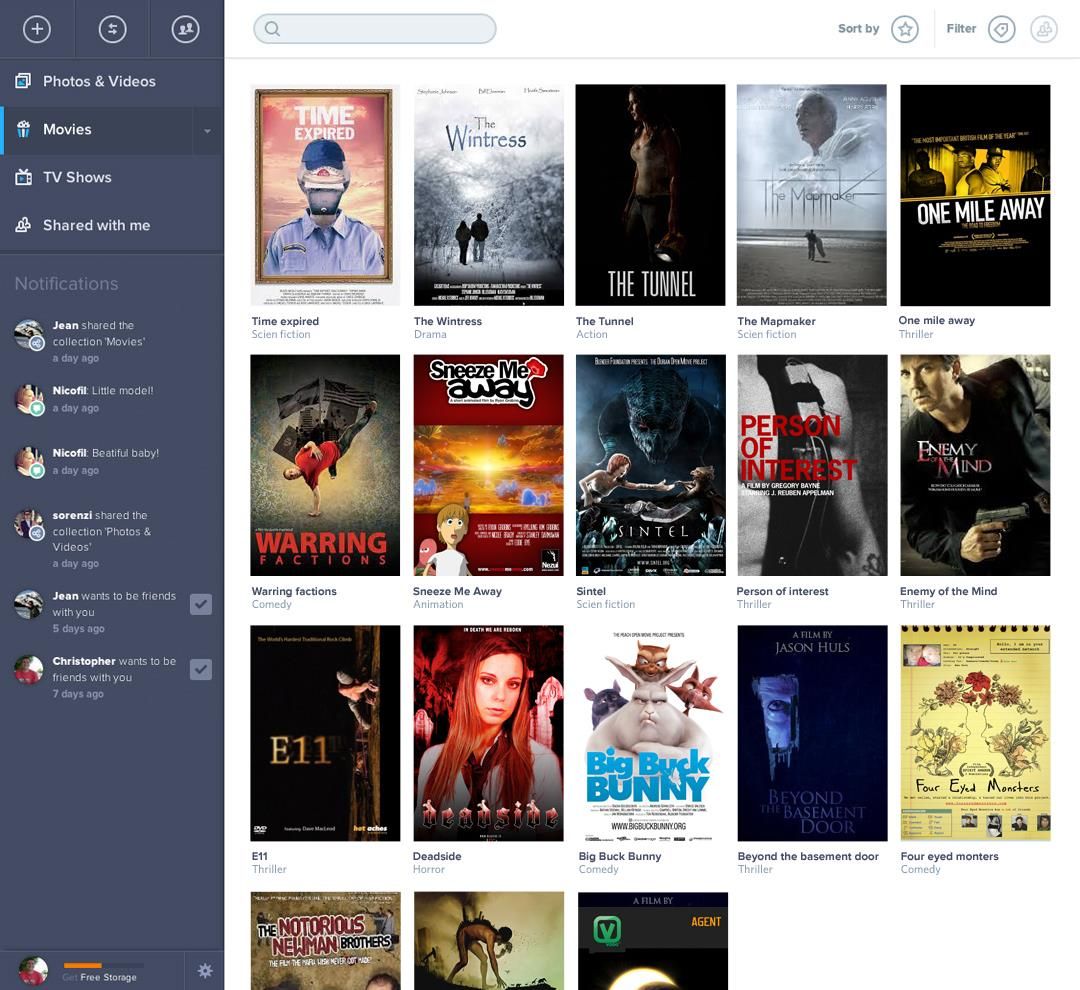This screenshot has width=1080, height=990.
Task: Click in the search input field
Action: coord(375,29)
